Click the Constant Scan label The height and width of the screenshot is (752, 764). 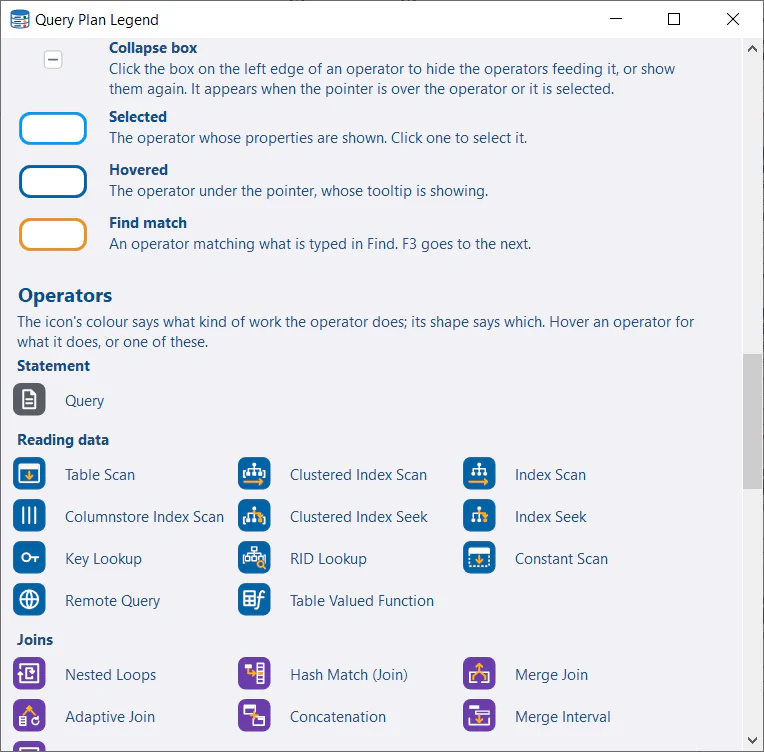(x=561, y=559)
